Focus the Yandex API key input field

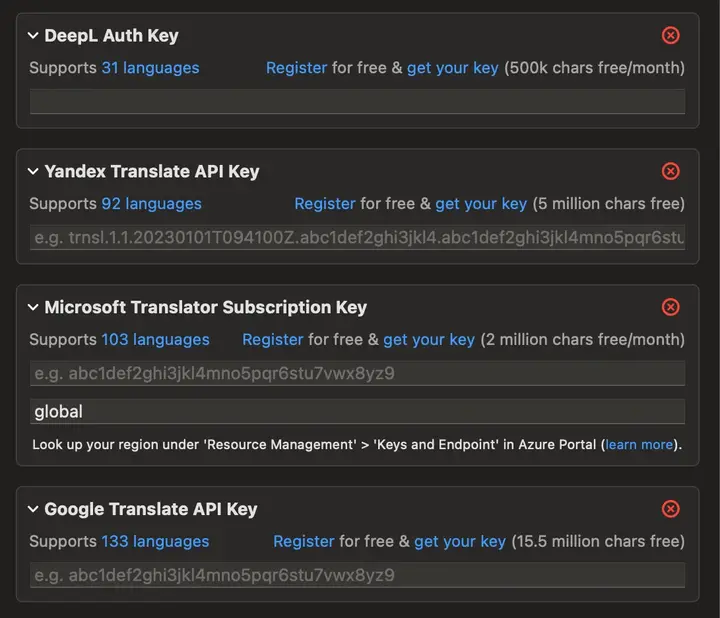[358, 237]
